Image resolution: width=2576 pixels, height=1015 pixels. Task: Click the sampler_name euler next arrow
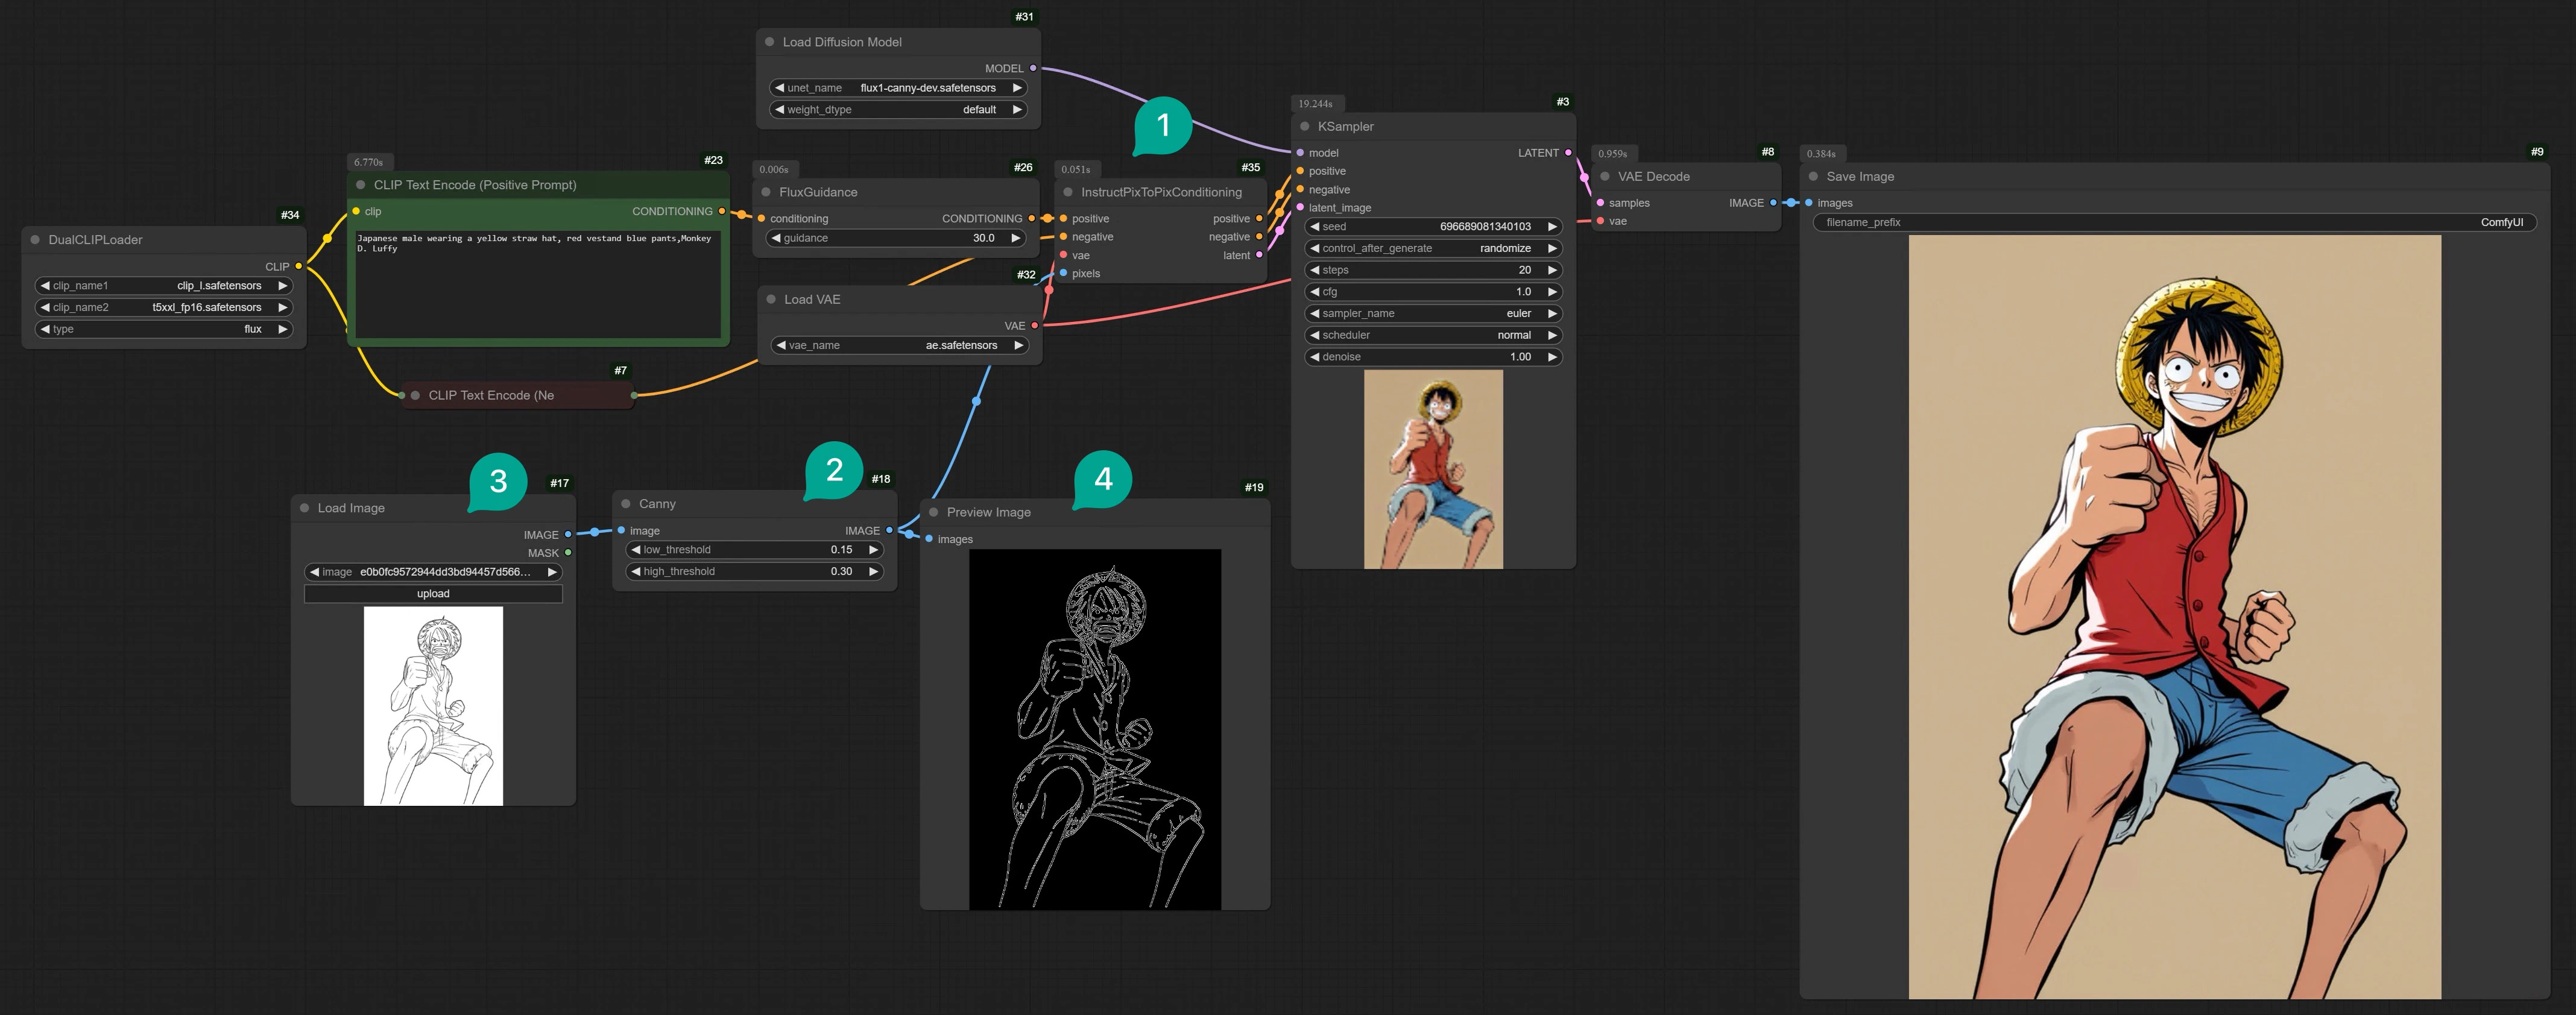(1551, 313)
